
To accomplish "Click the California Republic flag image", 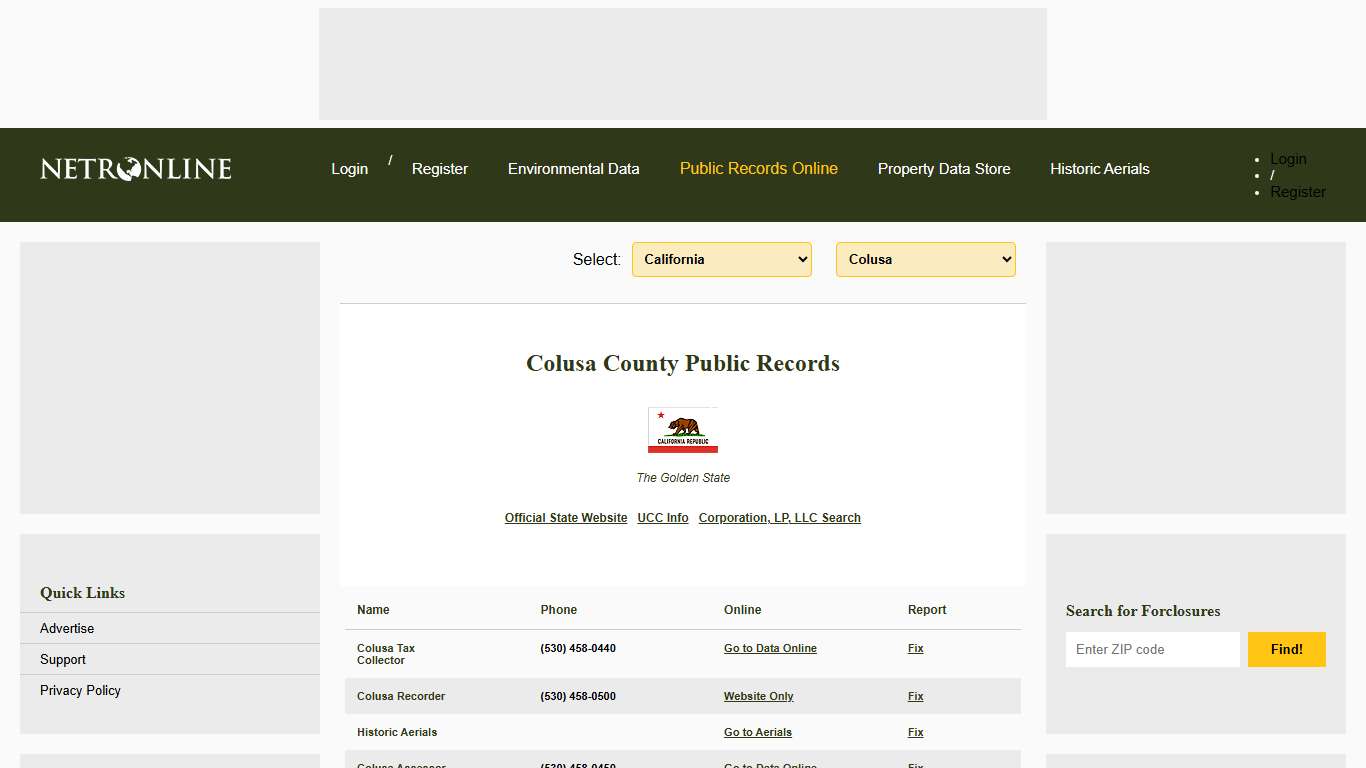I will click(683, 430).
